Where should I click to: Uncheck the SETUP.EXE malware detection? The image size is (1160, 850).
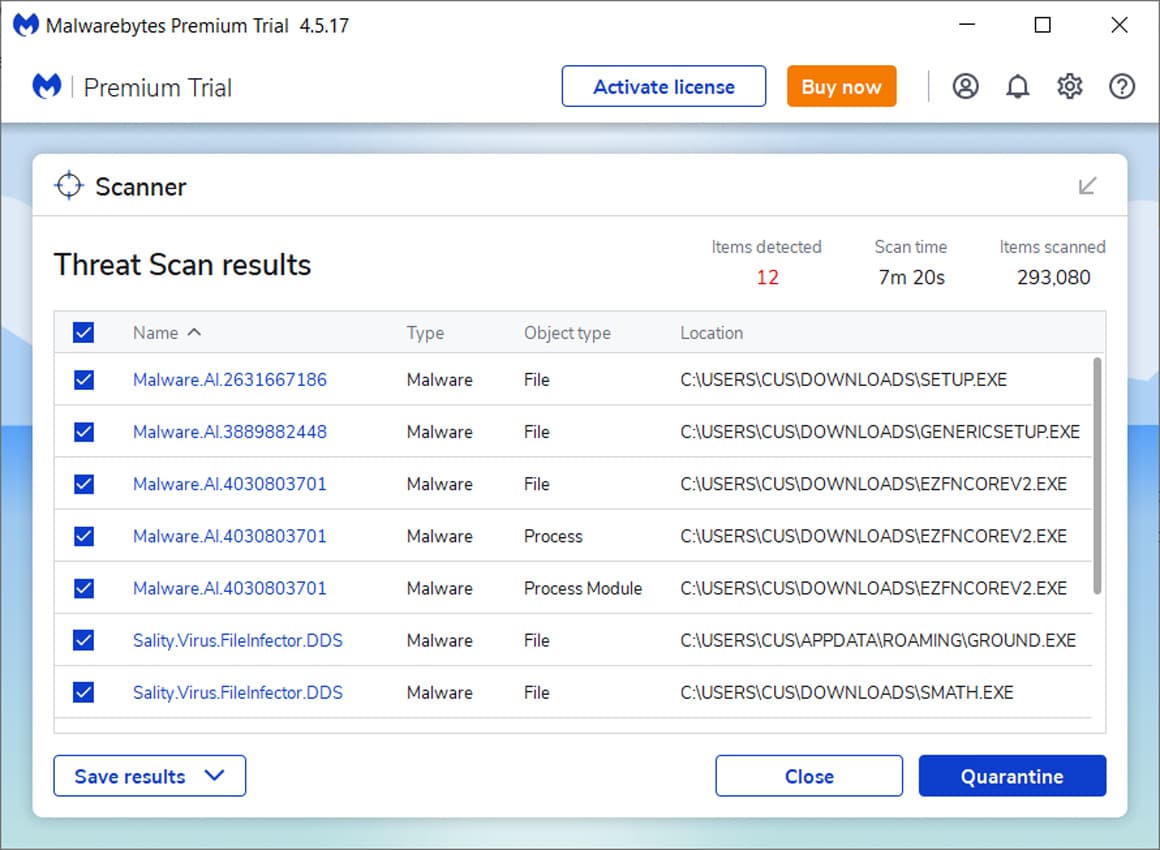pyautogui.click(x=83, y=380)
